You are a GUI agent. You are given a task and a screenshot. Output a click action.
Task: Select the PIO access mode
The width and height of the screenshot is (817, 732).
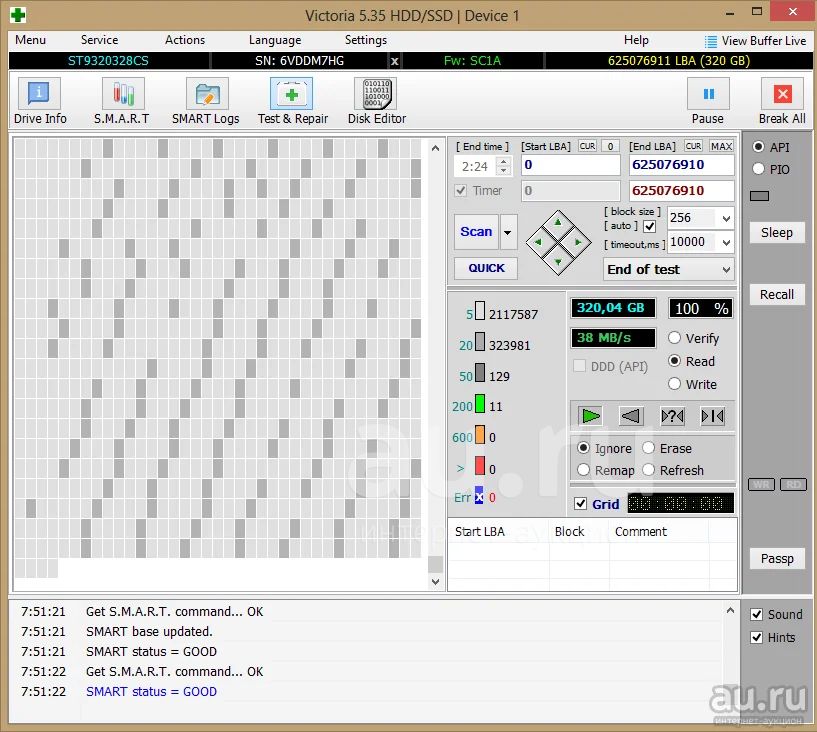pos(759,169)
